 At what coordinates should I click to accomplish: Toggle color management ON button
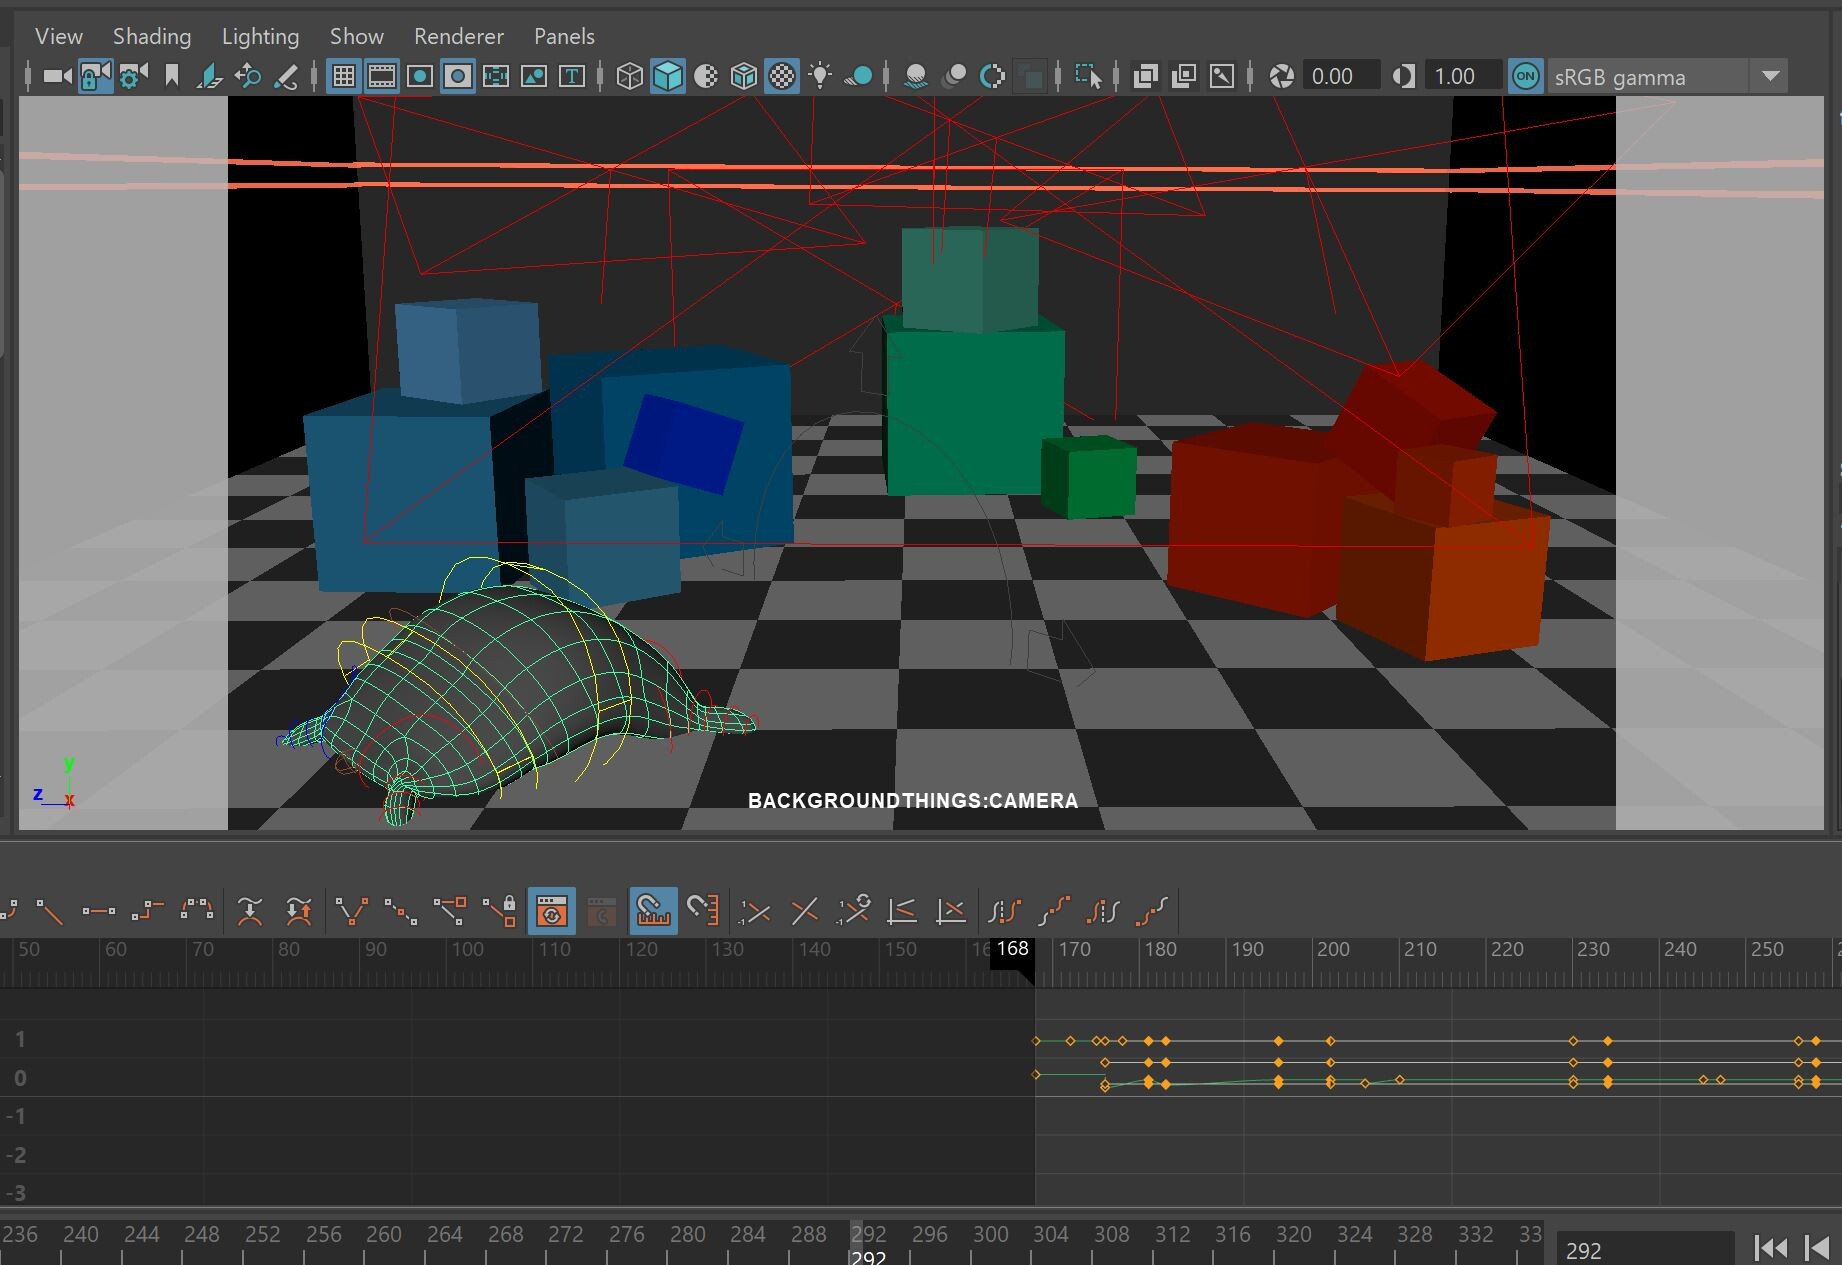pos(1525,76)
